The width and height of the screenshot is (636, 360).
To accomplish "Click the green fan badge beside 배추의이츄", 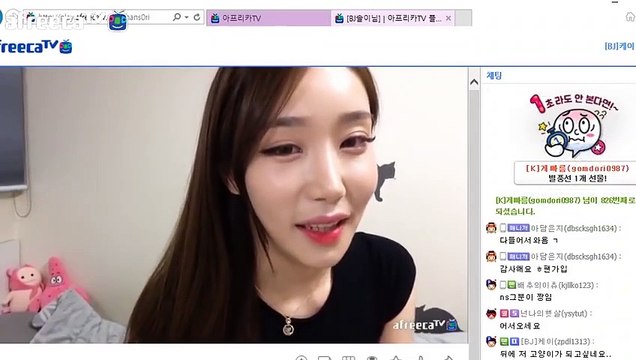I will coord(511,285).
